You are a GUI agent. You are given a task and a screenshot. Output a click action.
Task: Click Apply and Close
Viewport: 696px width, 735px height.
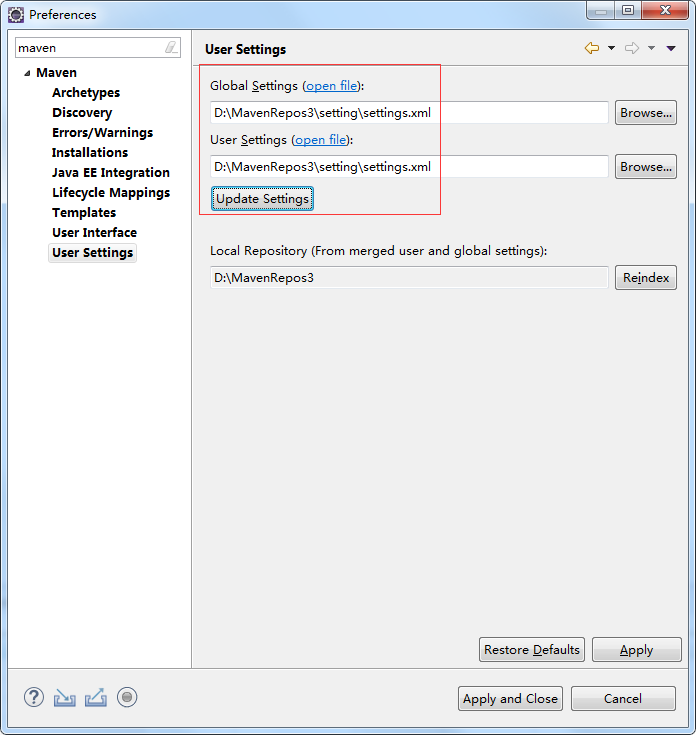tap(510, 698)
